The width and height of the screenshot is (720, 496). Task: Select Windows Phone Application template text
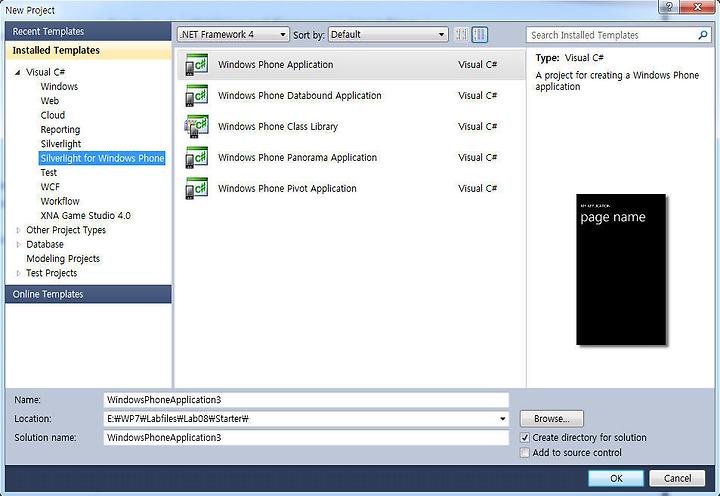click(276, 65)
